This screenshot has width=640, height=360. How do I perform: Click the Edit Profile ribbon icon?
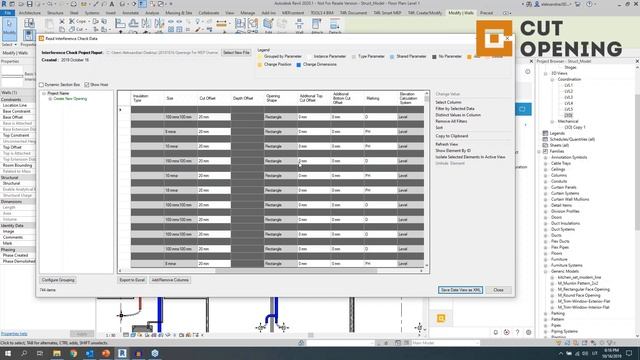click(268, 25)
